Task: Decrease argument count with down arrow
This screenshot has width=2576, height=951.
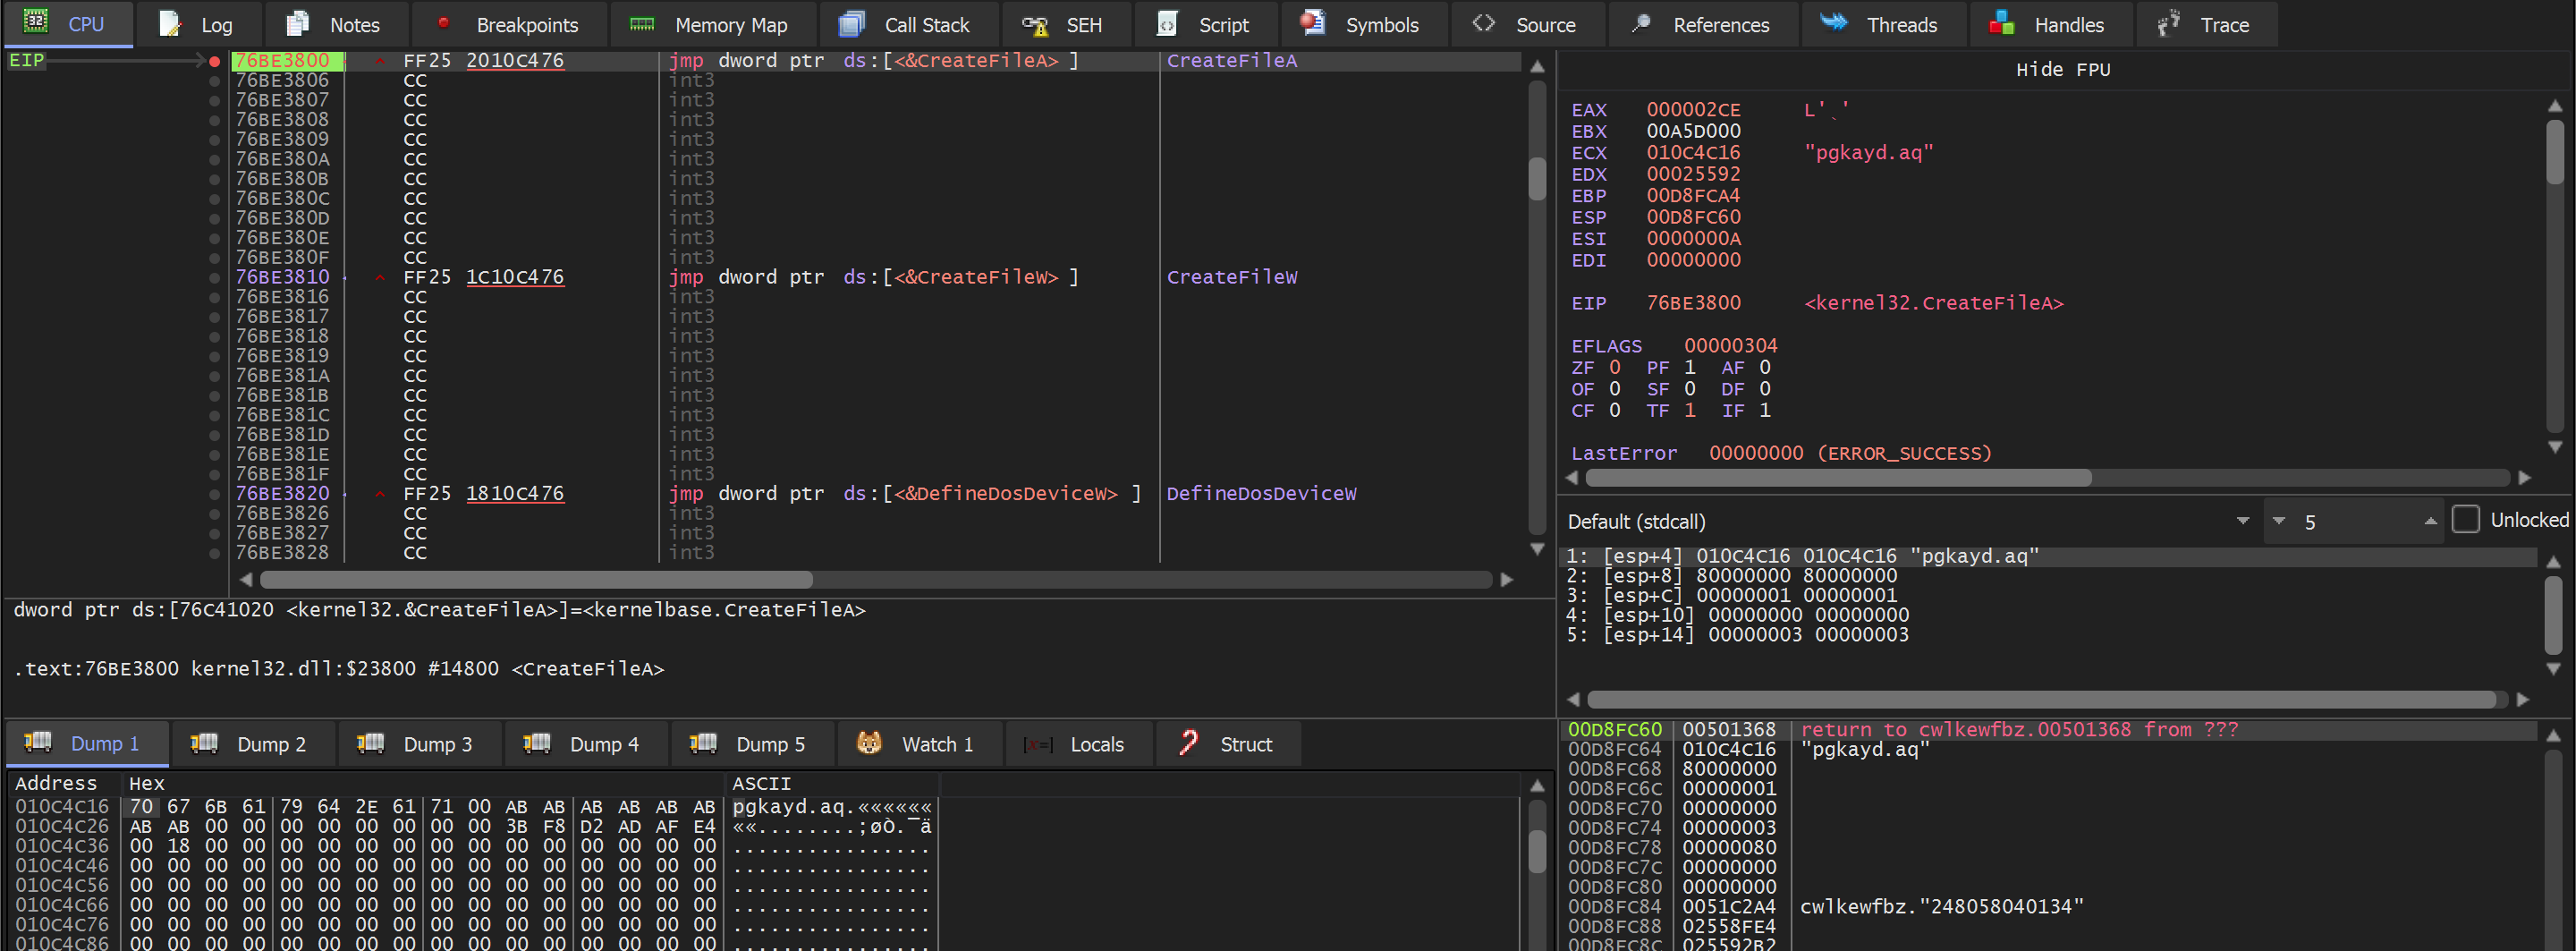Action: pyautogui.click(x=2279, y=521)
